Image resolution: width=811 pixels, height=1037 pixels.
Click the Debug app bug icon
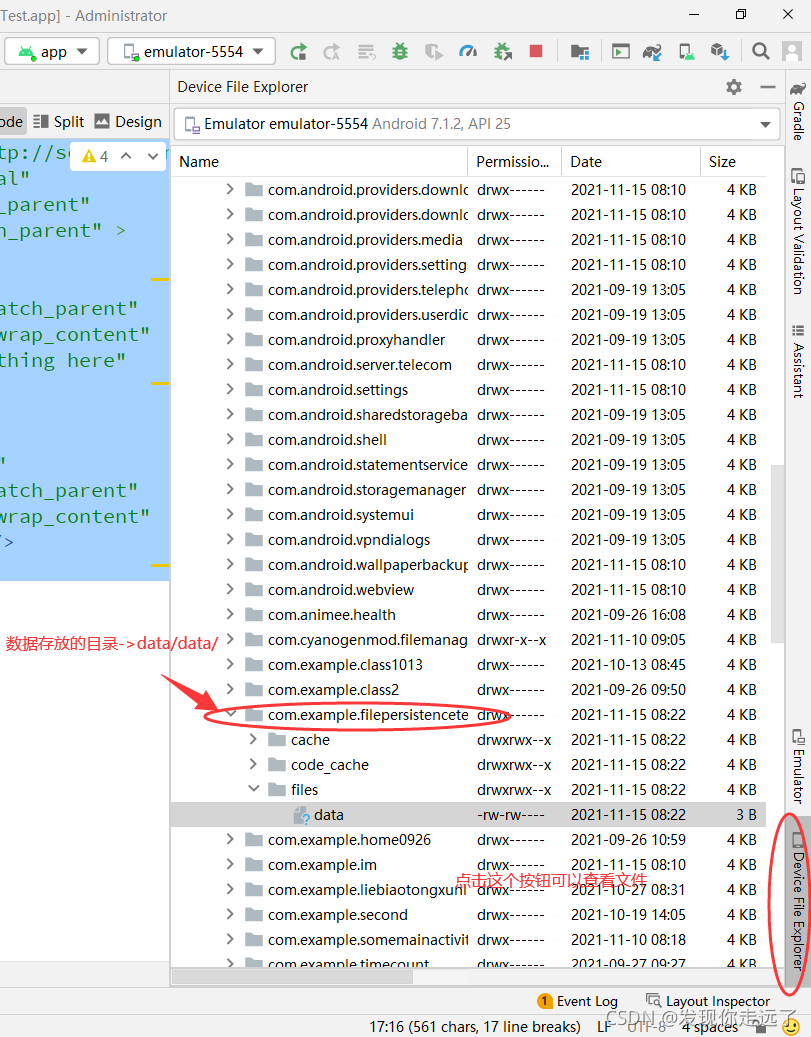pyautogui.click(x=400, y=52)
